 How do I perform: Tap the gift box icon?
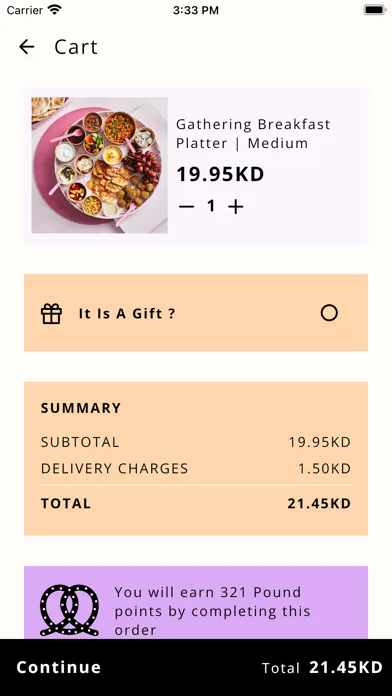(51, 313)
